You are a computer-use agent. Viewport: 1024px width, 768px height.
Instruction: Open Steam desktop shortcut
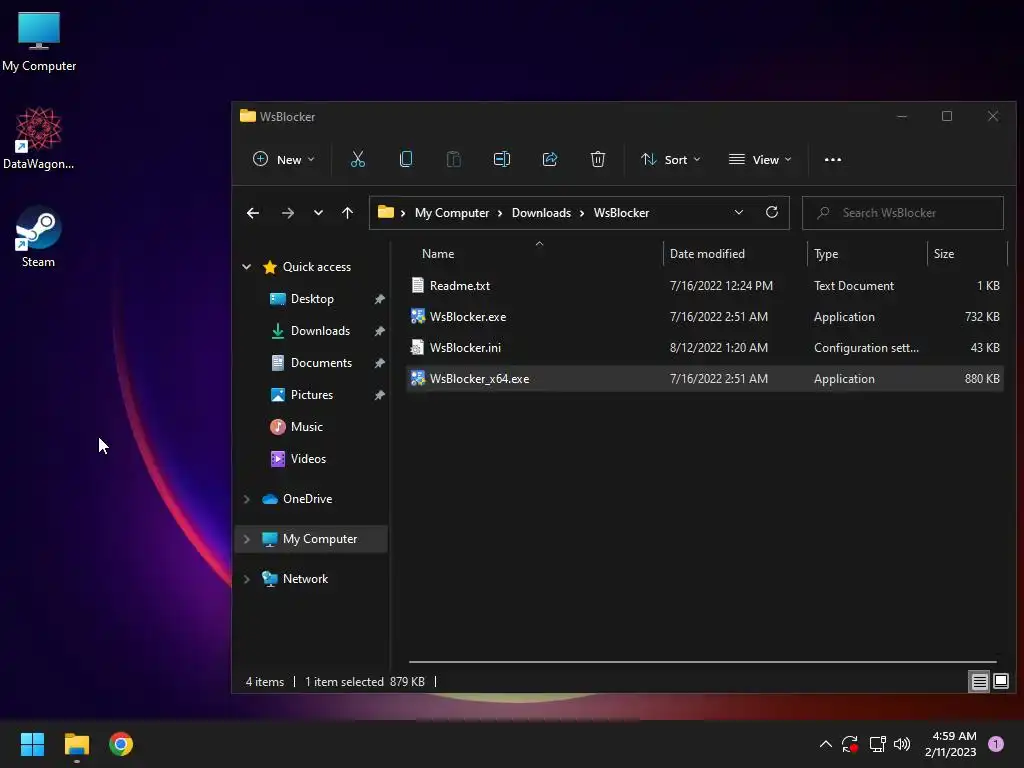tap(38, 236)
